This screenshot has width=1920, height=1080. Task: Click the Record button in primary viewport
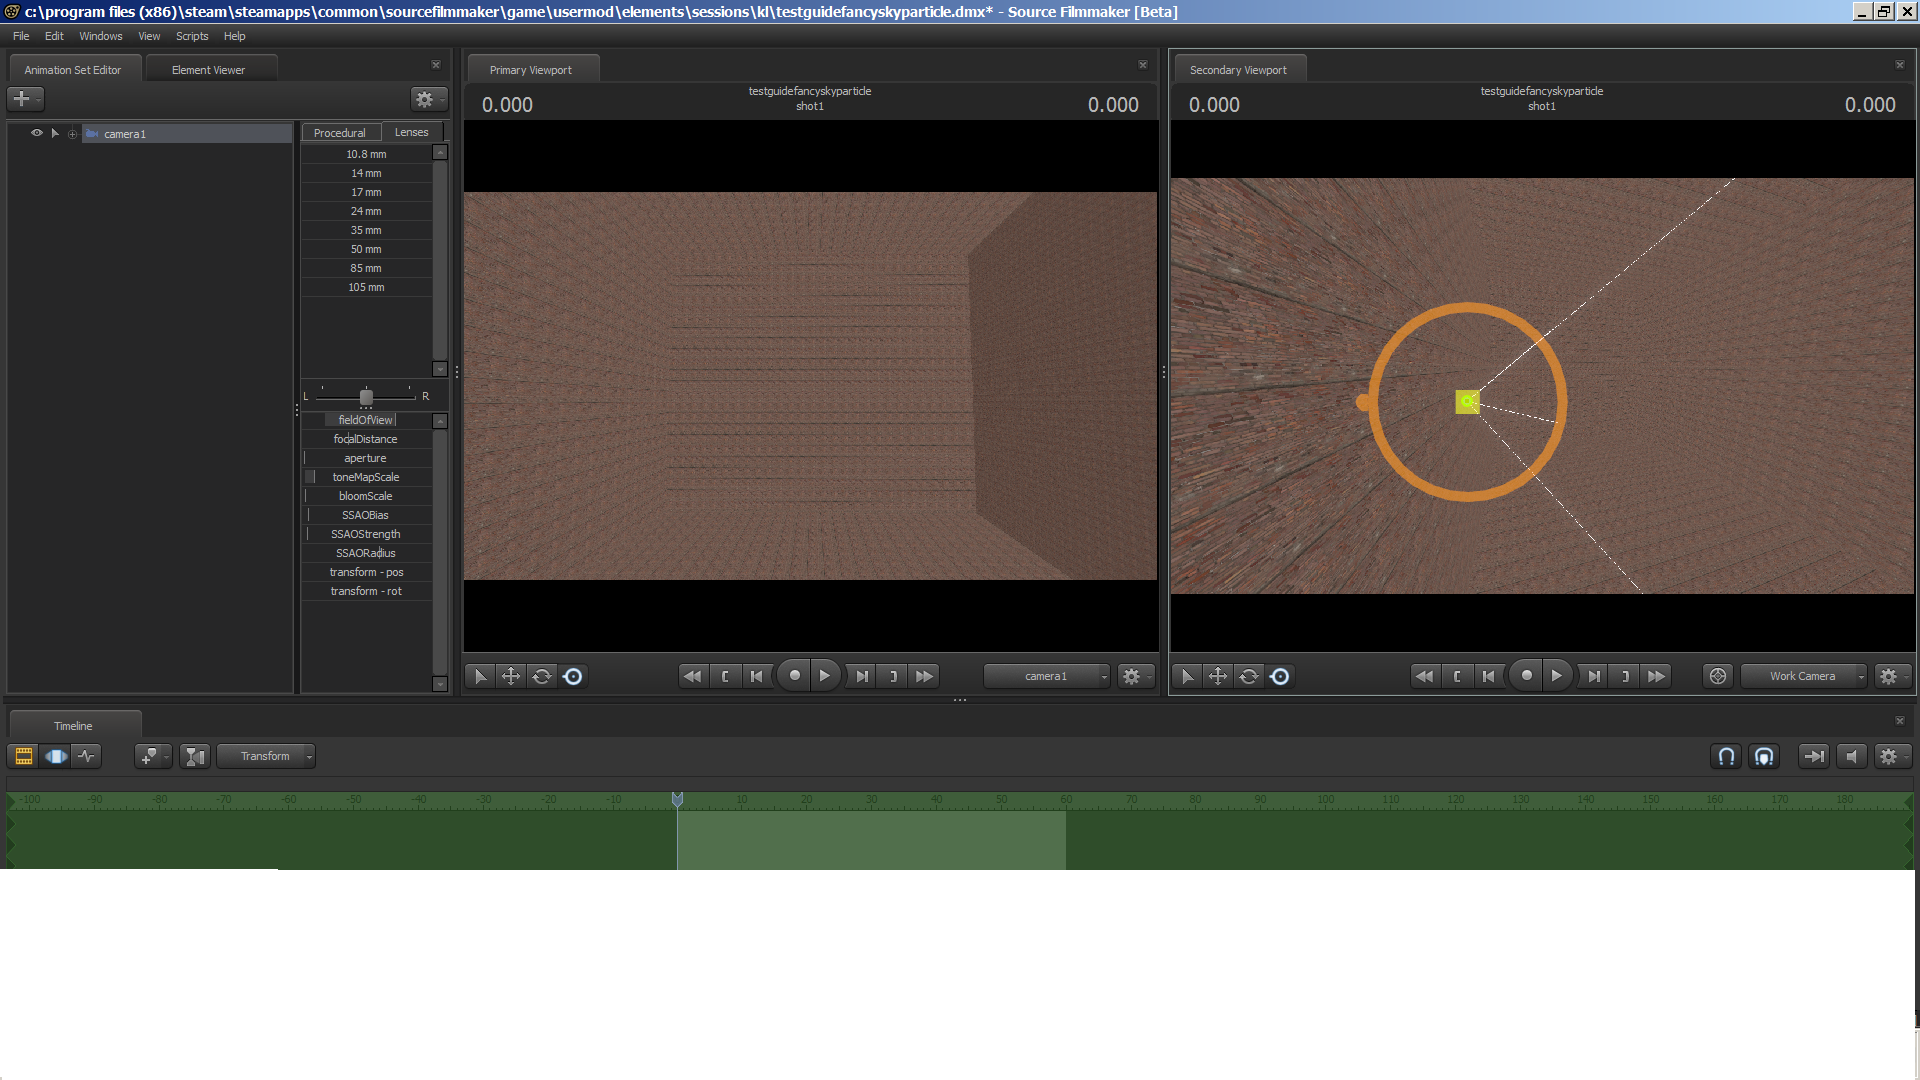795,676
